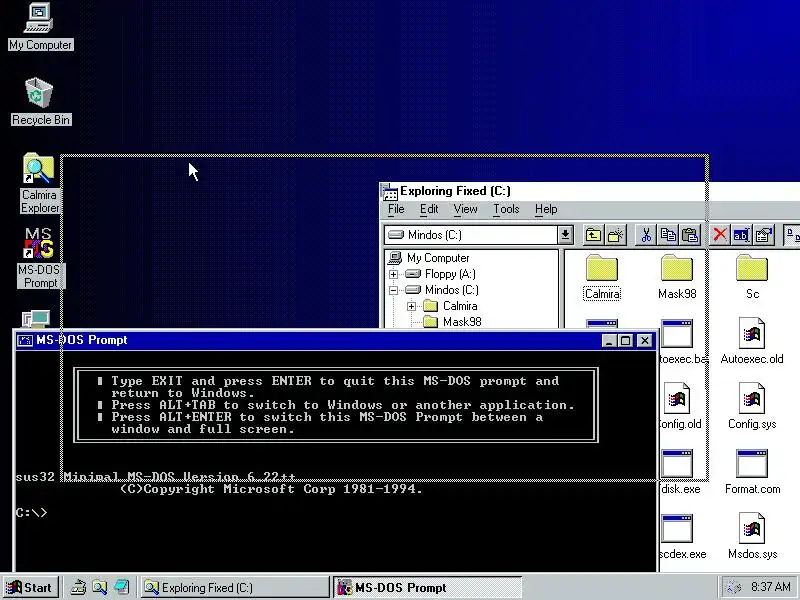This screenshot has height=600, width=800.
Task: Click the Copy icon in Explorer toolbar
Action: coord(668,235)
